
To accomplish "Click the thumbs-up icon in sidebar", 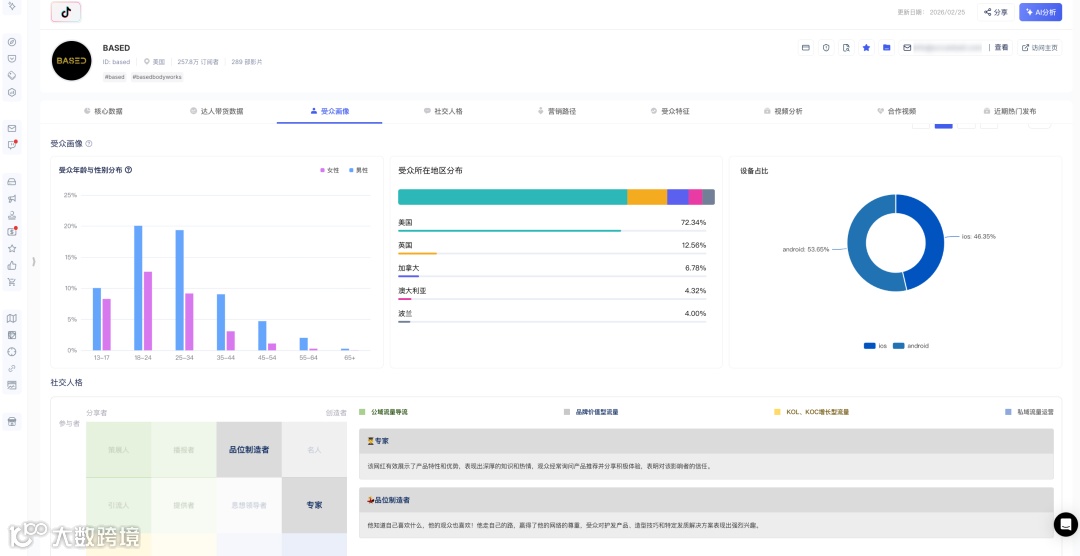I will tap(12, 265).
